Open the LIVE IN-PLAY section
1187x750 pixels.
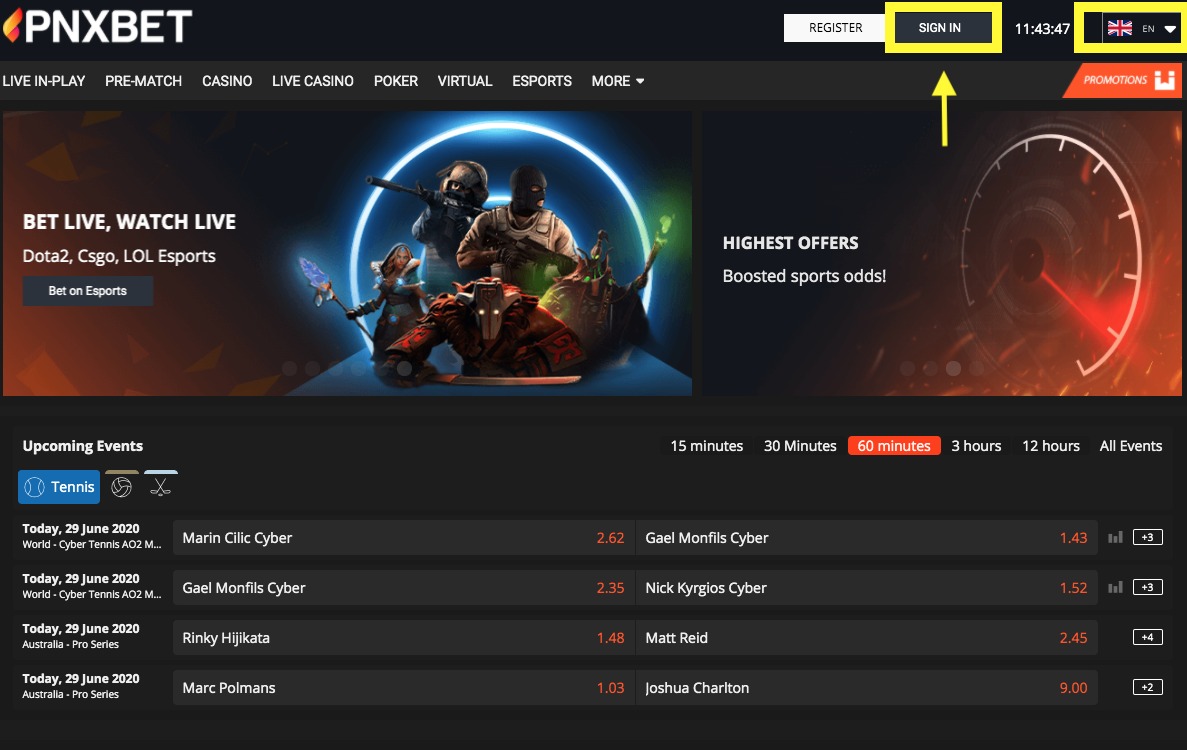(44, 81)
